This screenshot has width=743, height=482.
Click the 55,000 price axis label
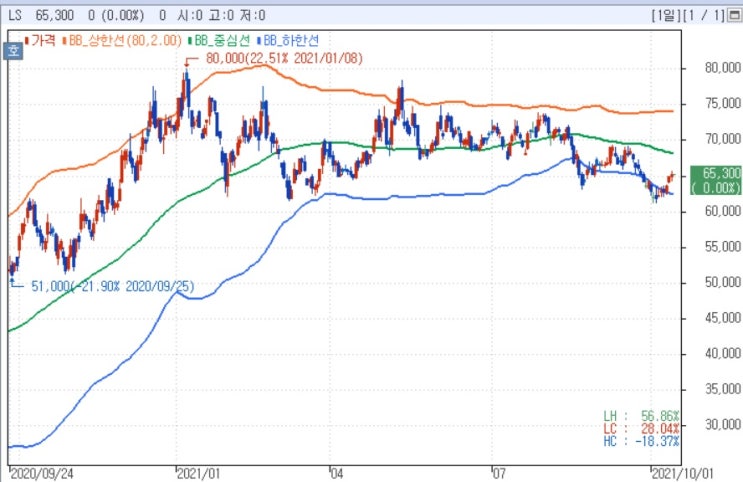723,246
